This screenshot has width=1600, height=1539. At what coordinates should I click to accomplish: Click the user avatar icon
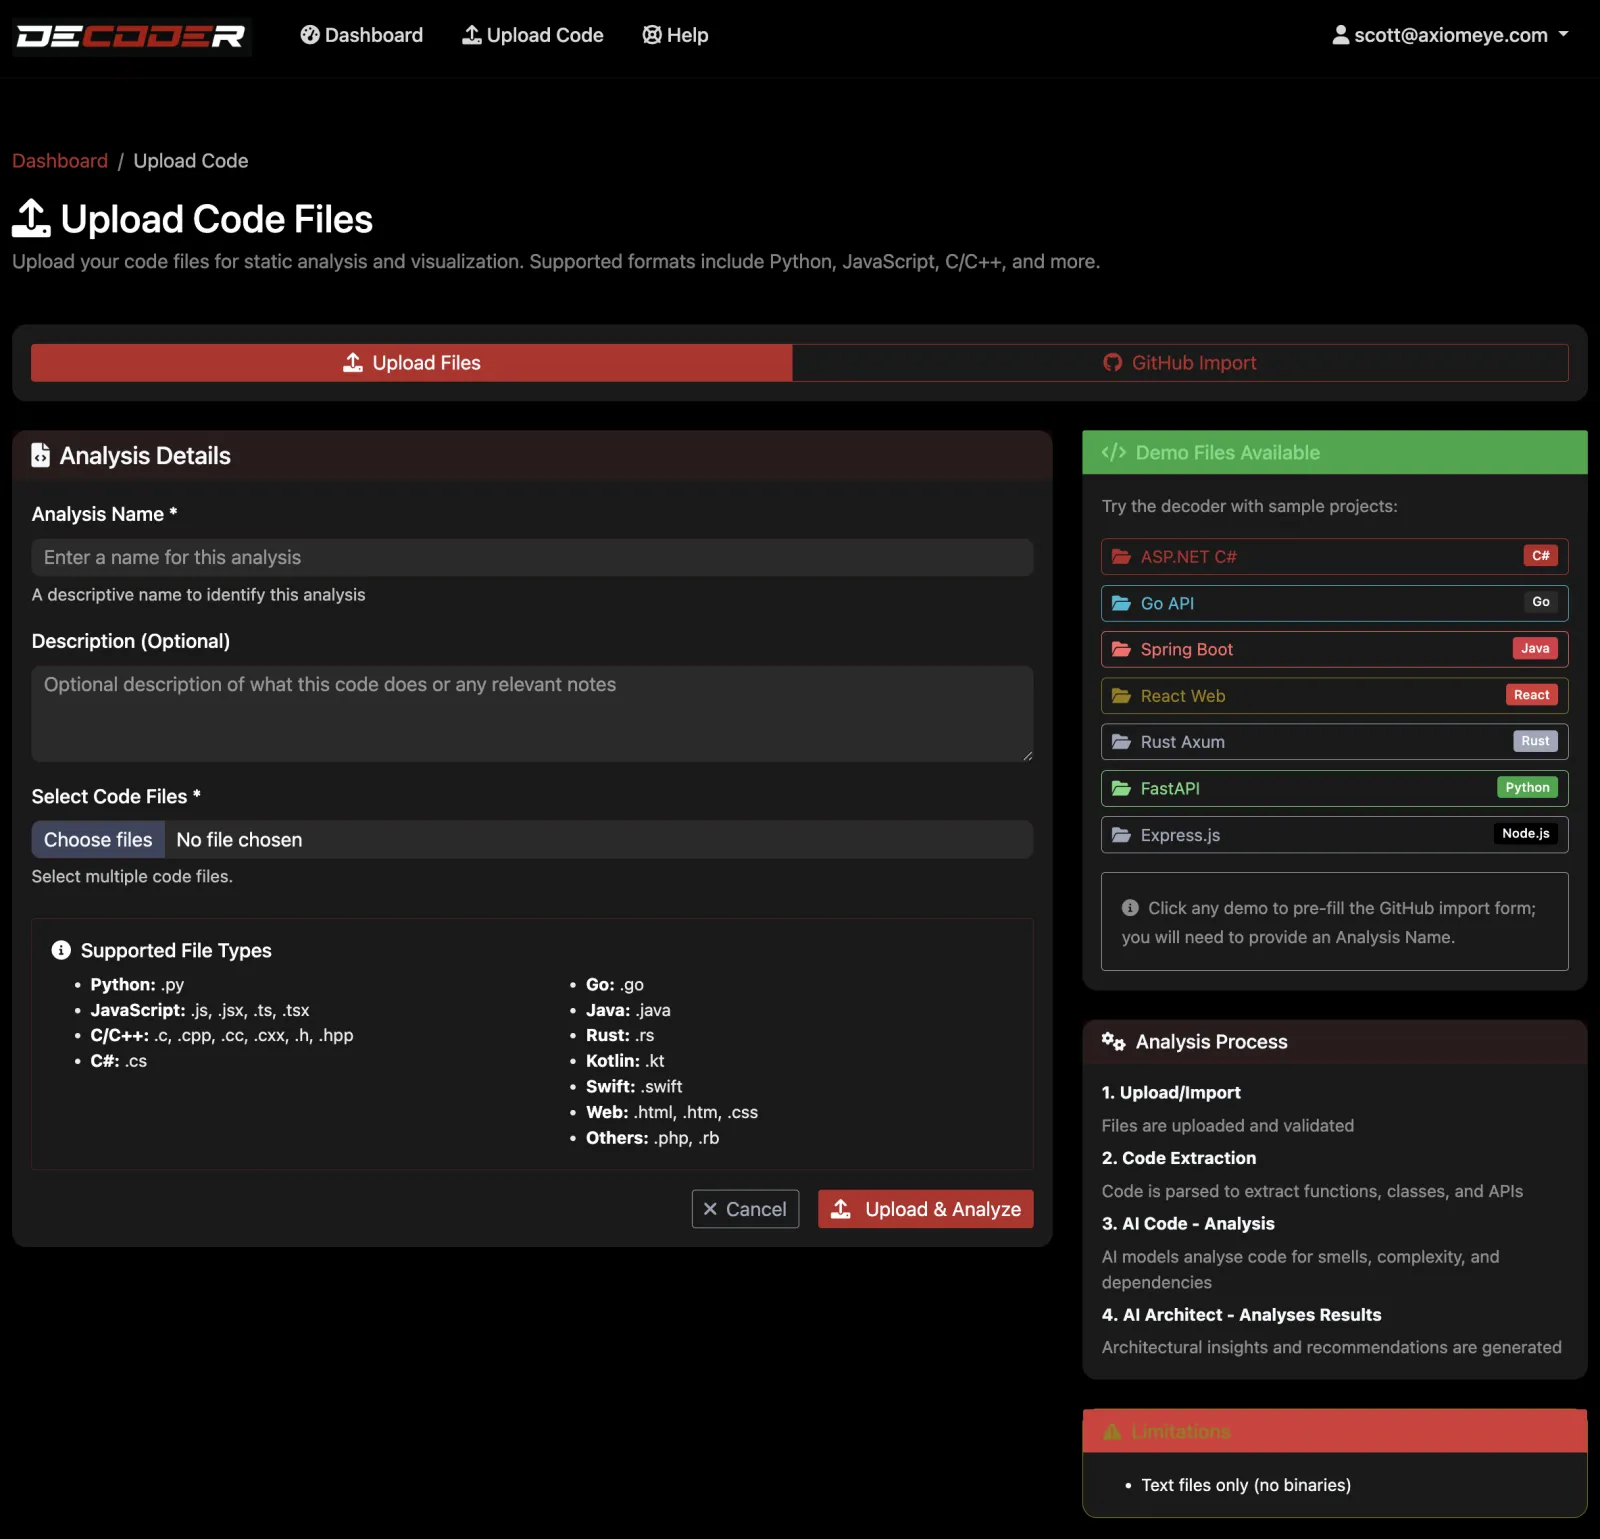(x=1341, y=35)
